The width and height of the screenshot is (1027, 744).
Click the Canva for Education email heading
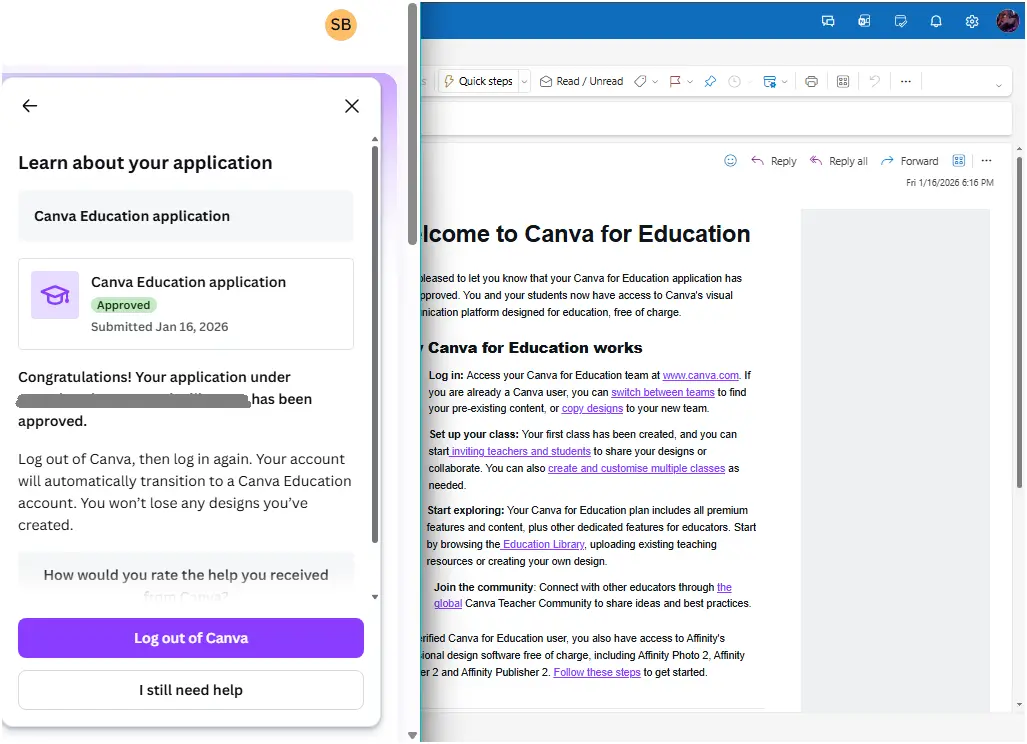pyautogui.click(x=586, y=234)
